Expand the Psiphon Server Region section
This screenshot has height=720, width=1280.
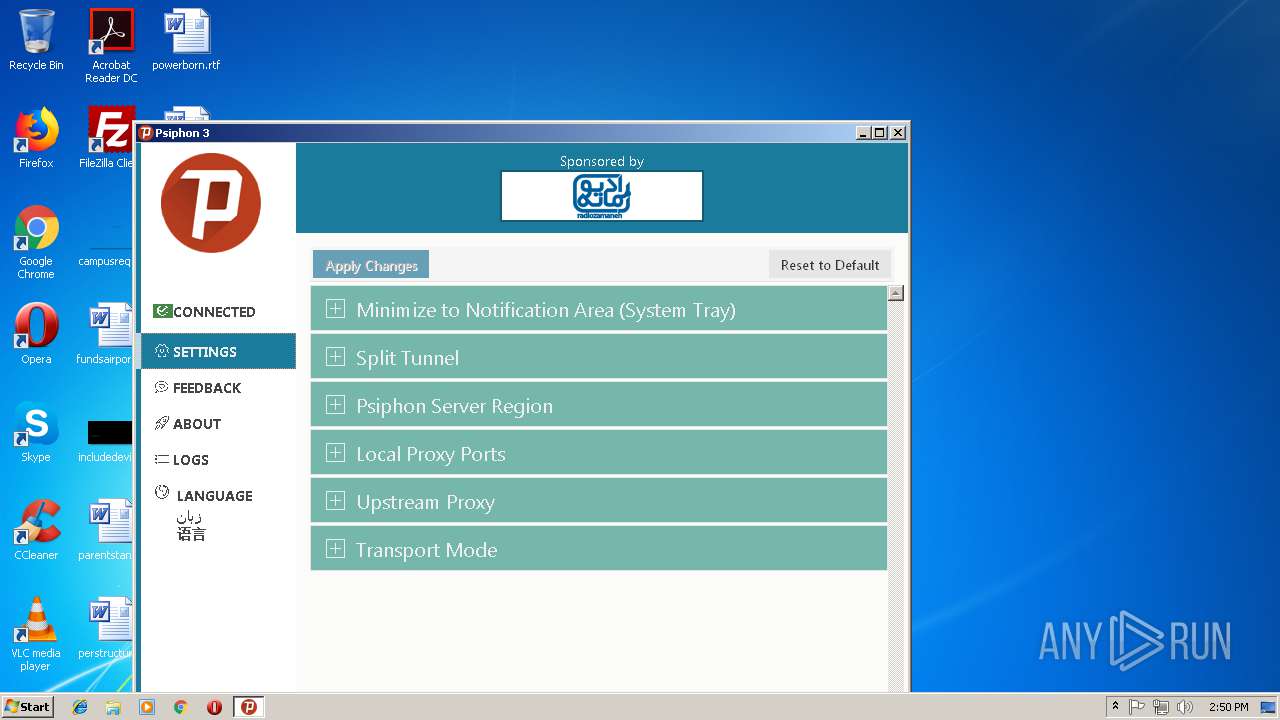click(x=599, y=406)
